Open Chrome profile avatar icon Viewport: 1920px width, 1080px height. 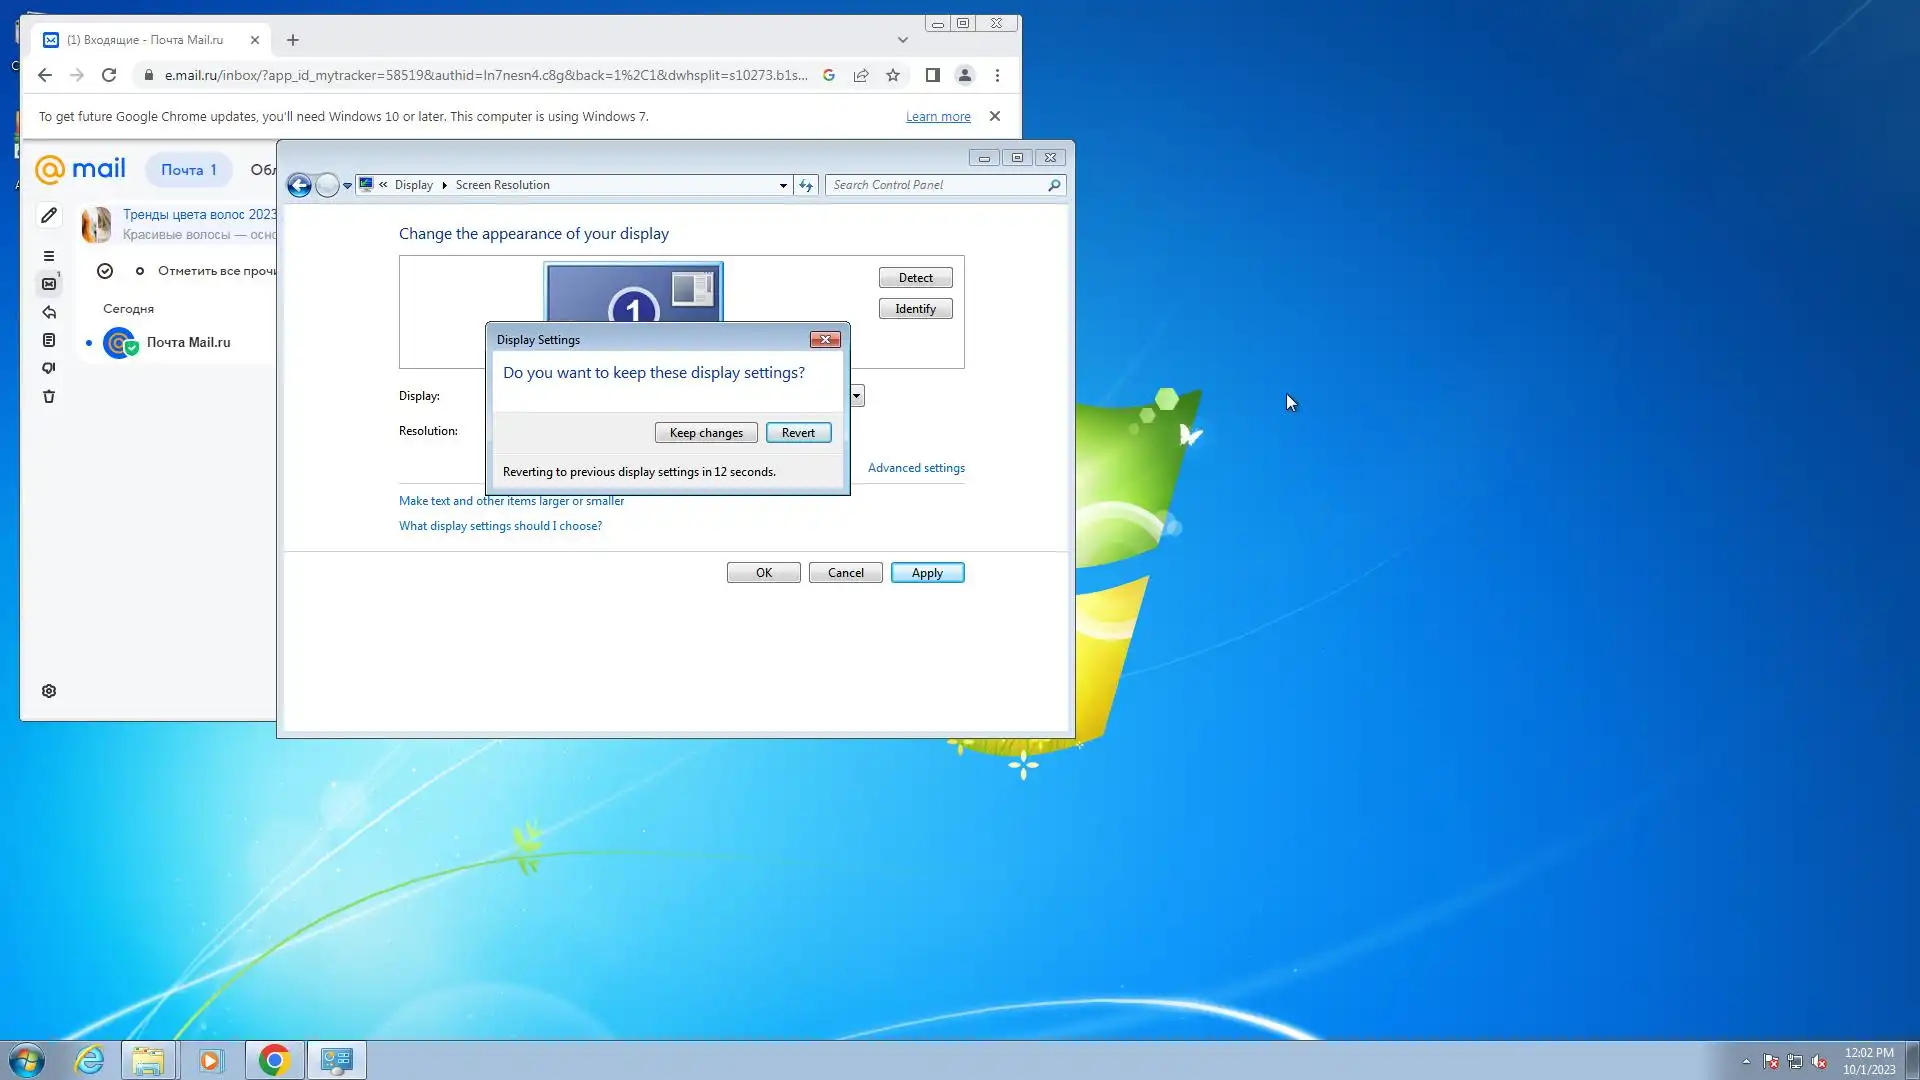coord(964,75)
